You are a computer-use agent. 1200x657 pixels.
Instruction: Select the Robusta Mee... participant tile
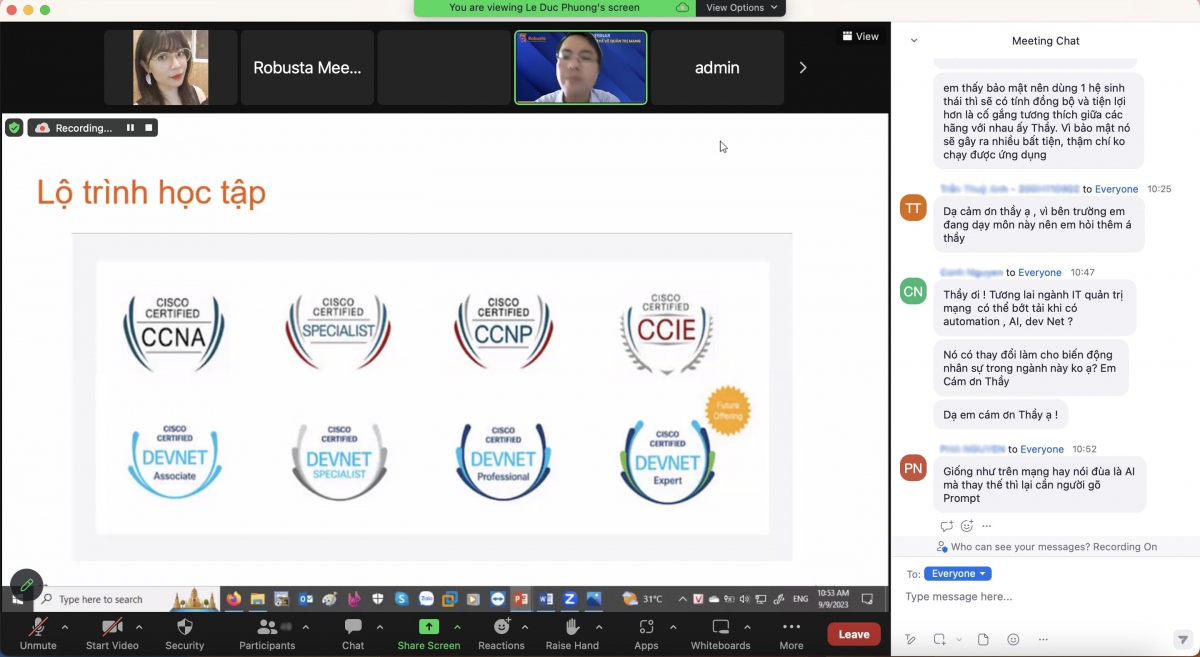(307, 68)
